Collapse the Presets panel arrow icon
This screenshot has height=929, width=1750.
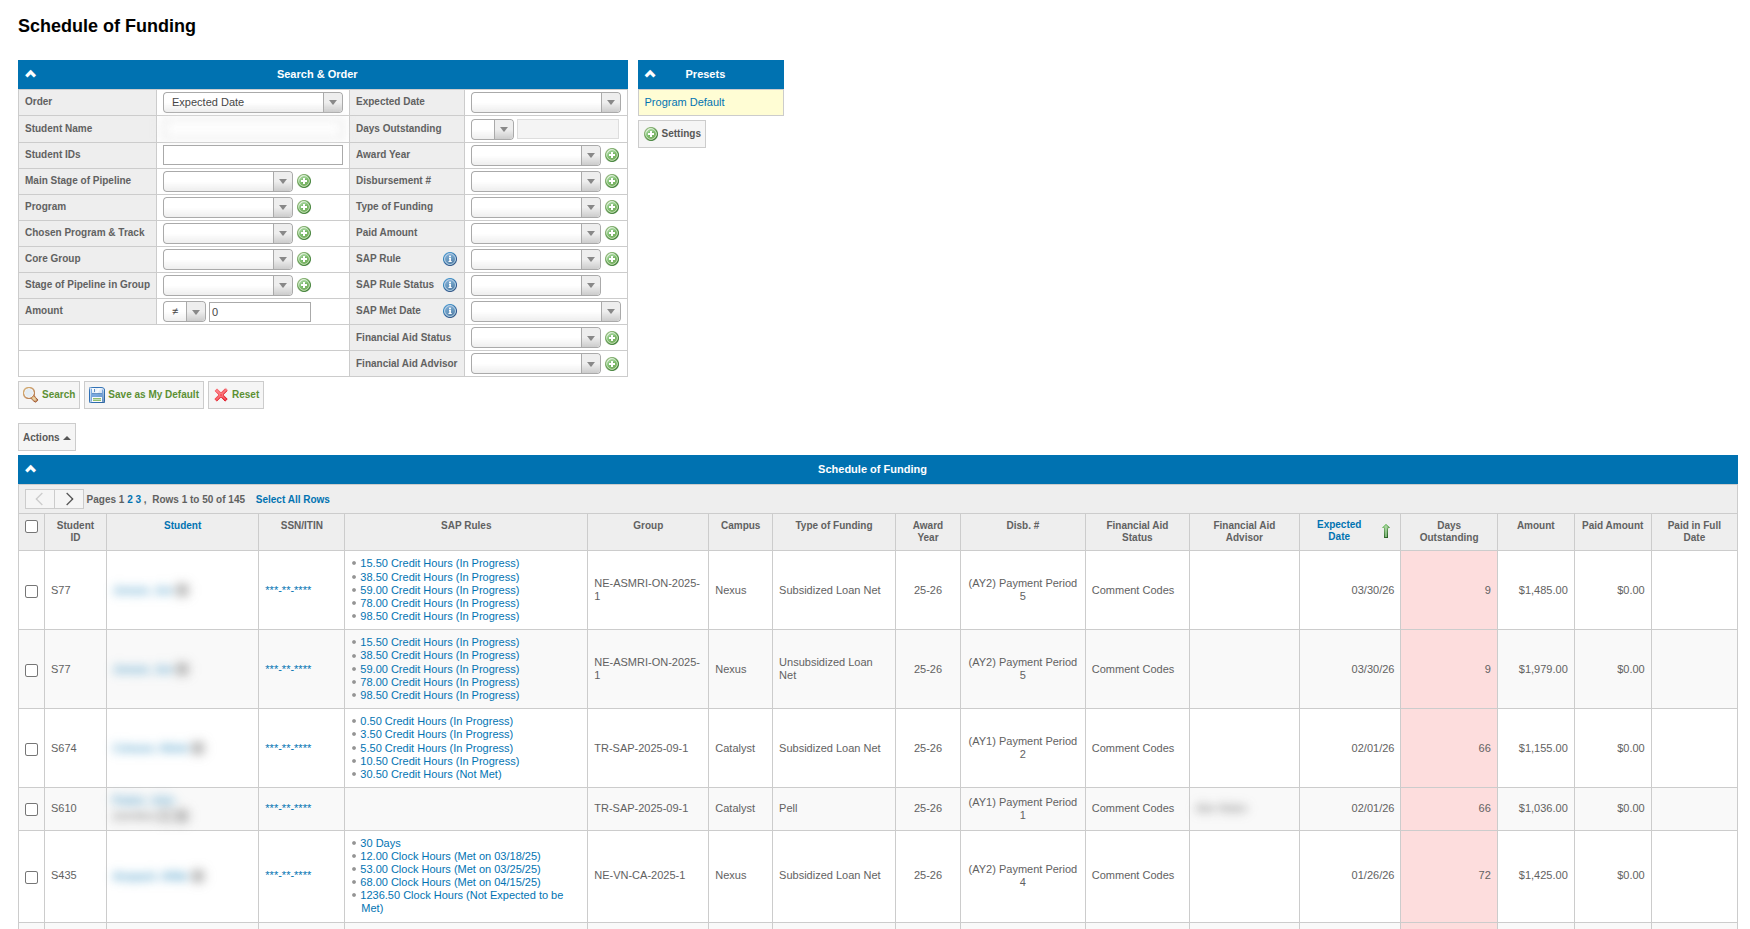(x=650, y=74)
